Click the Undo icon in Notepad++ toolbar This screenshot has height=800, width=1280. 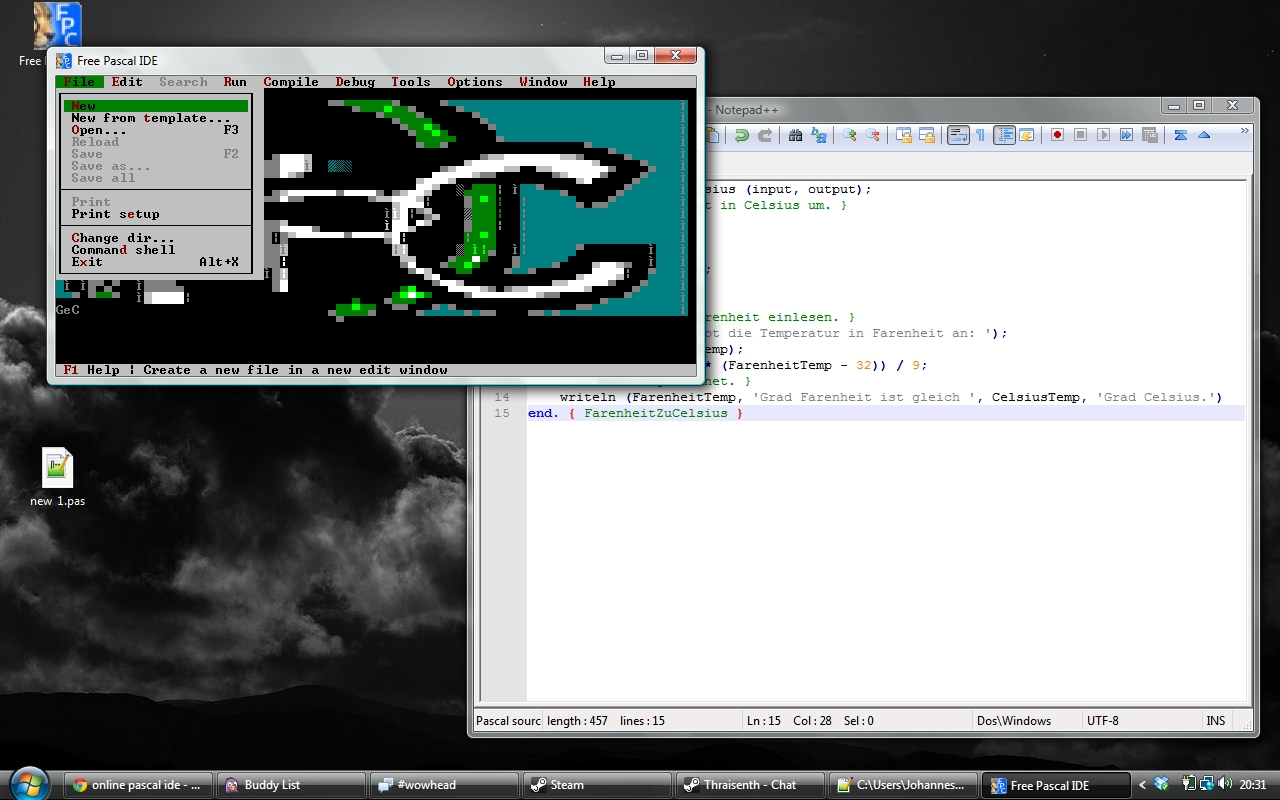741,135
